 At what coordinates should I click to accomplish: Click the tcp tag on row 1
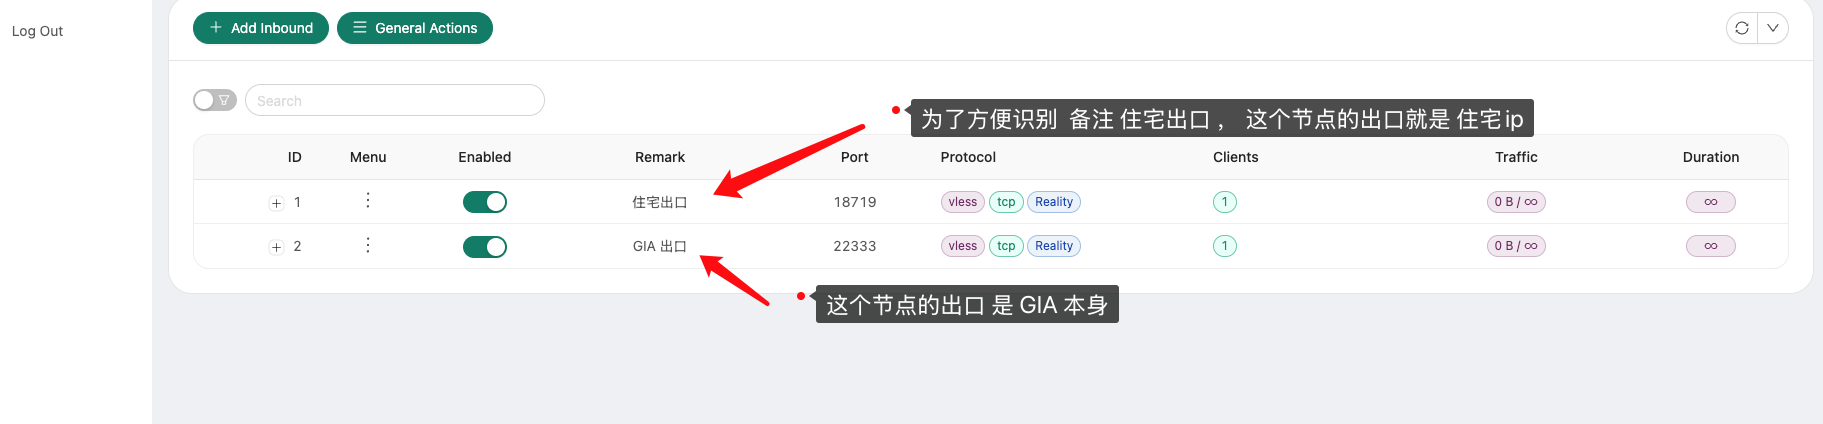(x=1006, y=202)
